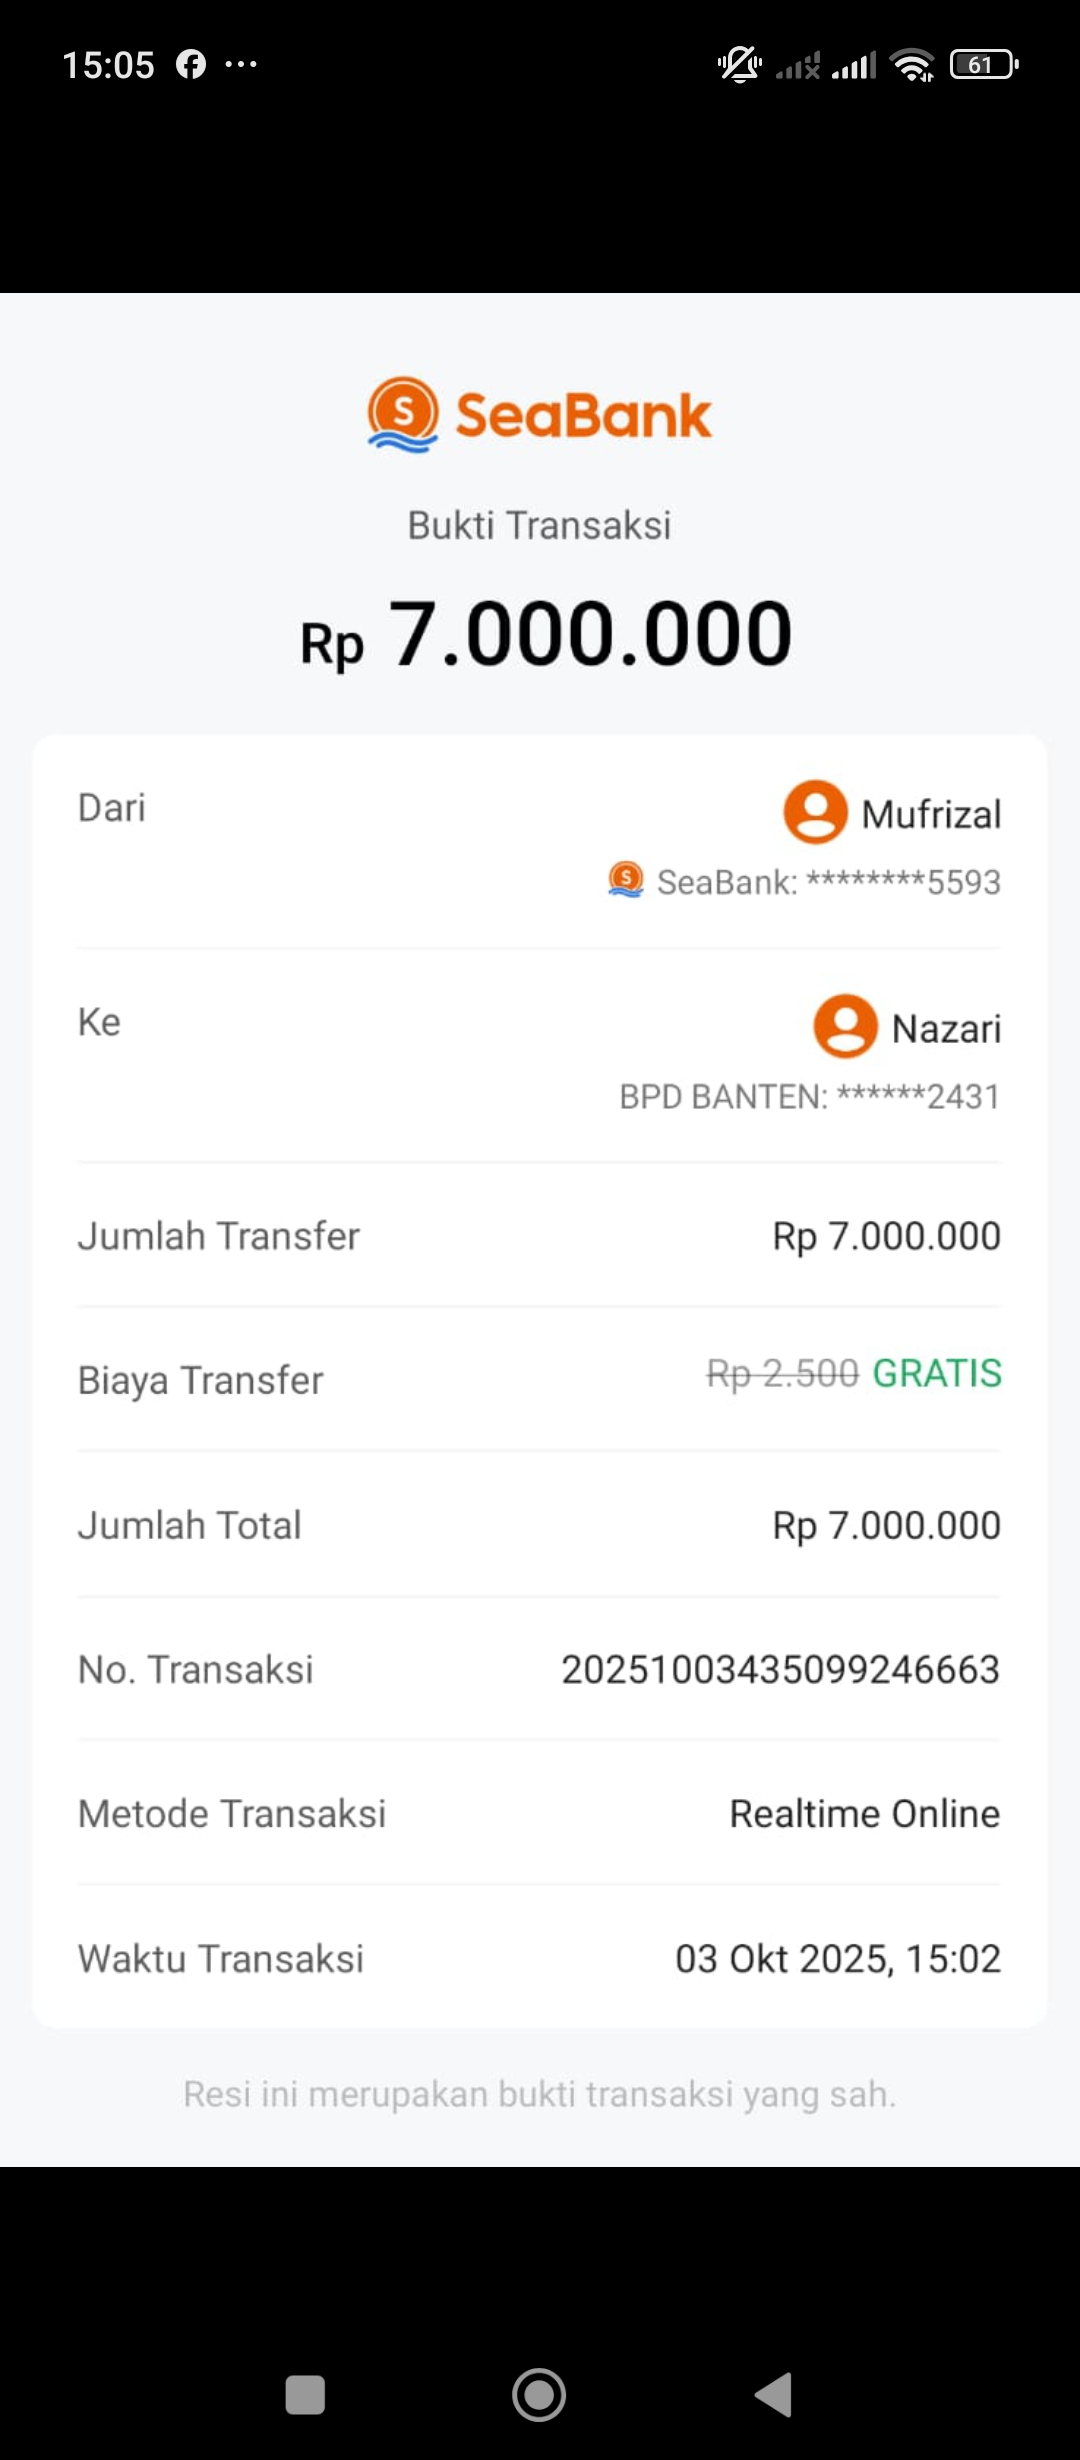Tap the sender avatar beside Mufrizal
The image size is (1080, 2460).
[x=815, y=811]
